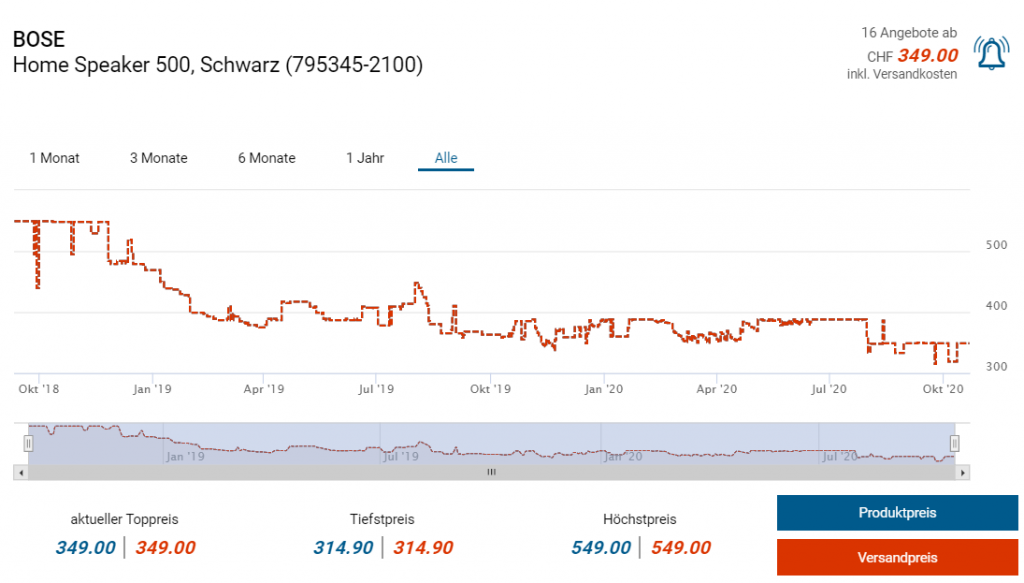
Task: Select the 1 Monat time range
Action: coord(54,158)
